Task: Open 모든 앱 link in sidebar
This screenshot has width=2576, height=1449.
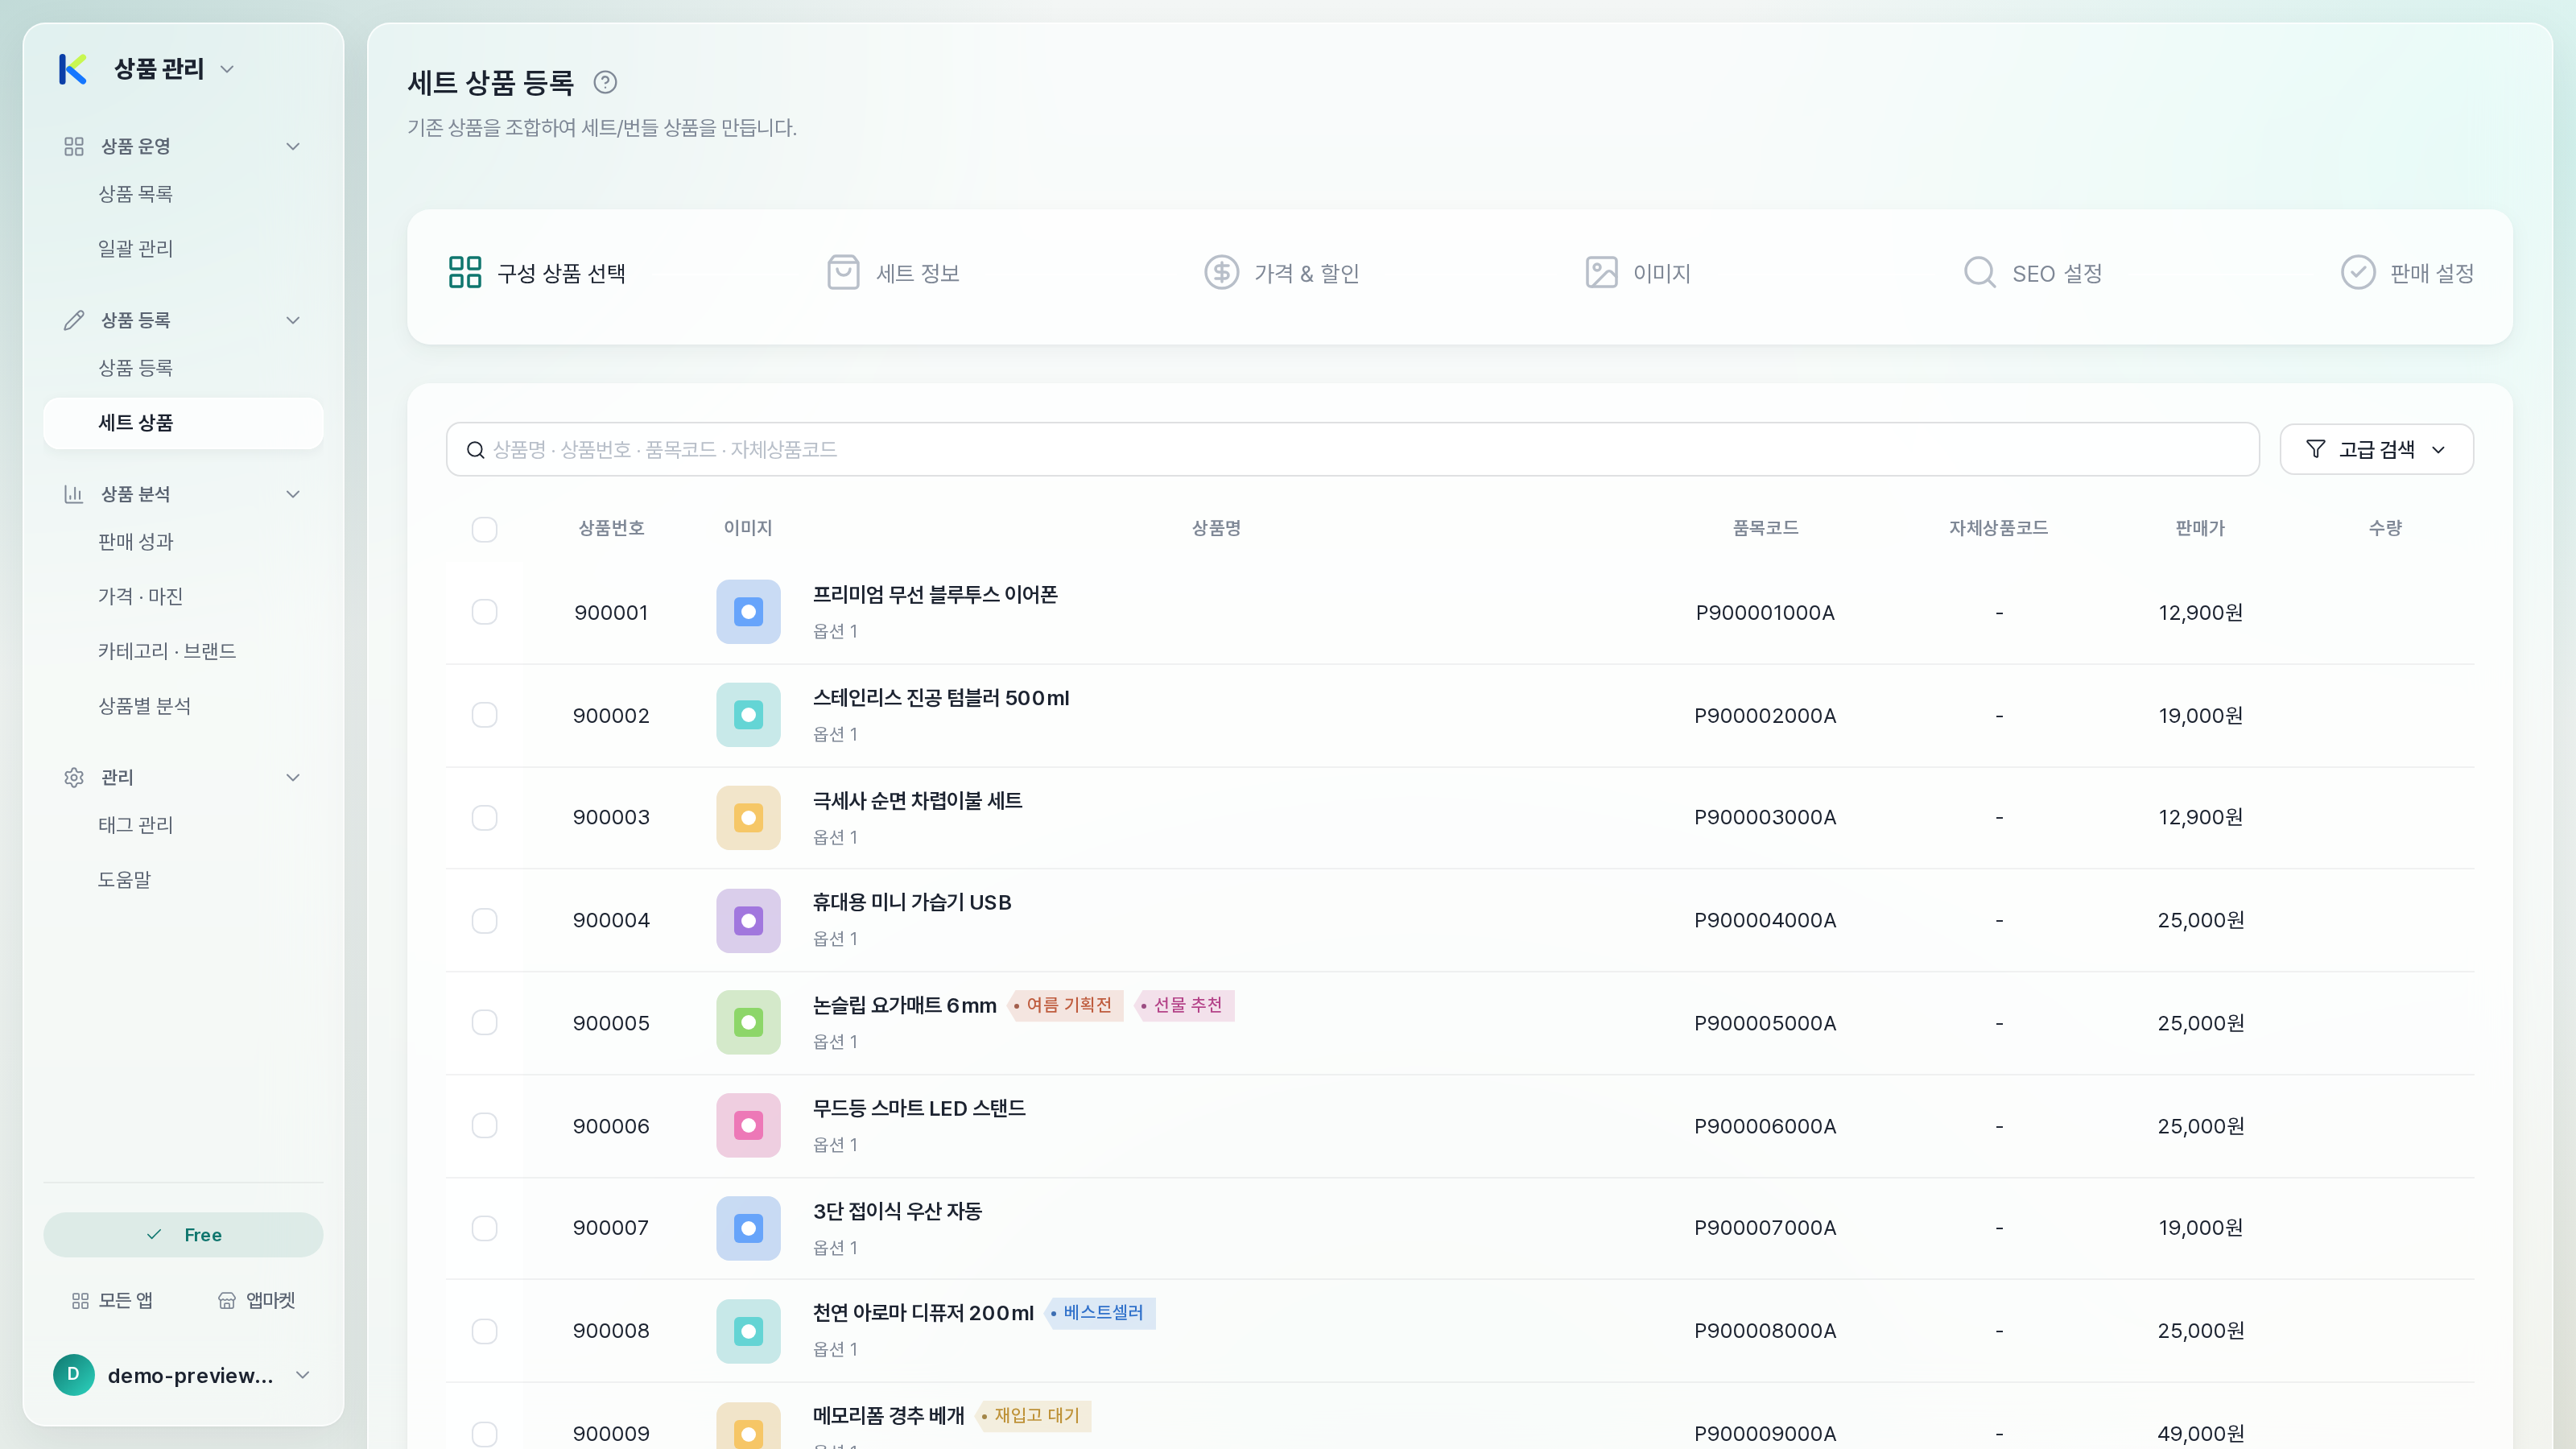Action: coord(112,1300)
